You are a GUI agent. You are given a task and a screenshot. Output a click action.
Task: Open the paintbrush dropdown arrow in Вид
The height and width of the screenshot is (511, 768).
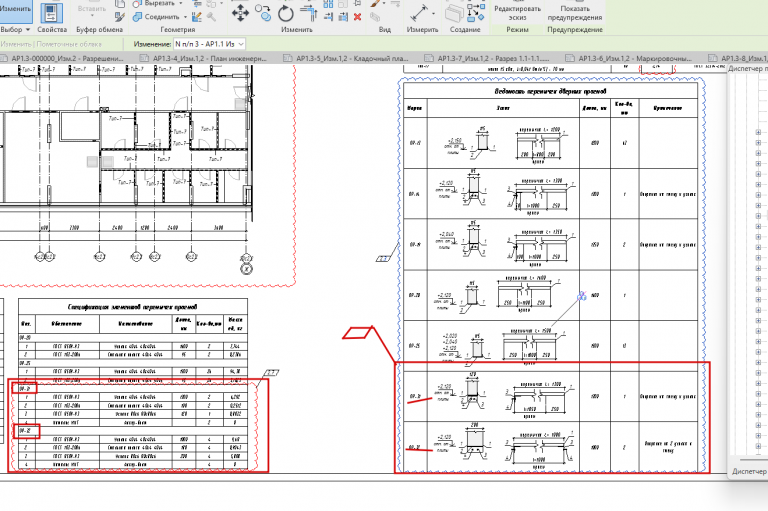coord(385,4)
